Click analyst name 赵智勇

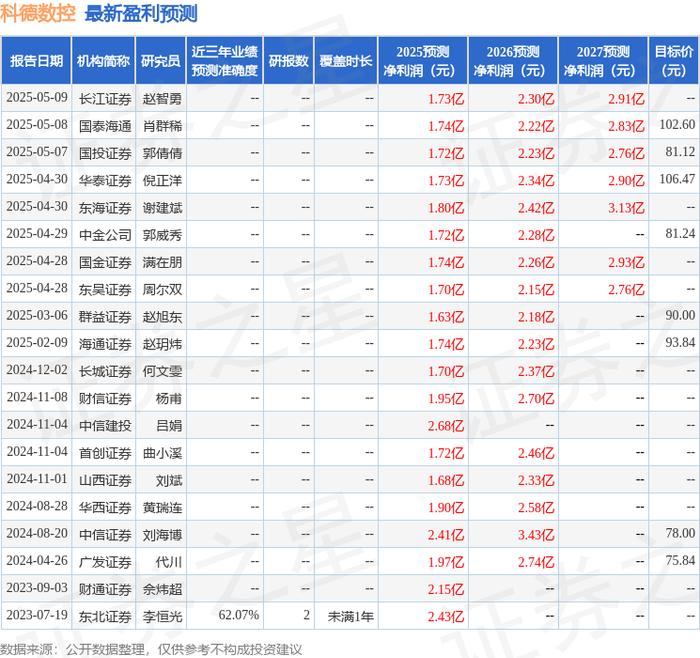(x=162, y=99)
